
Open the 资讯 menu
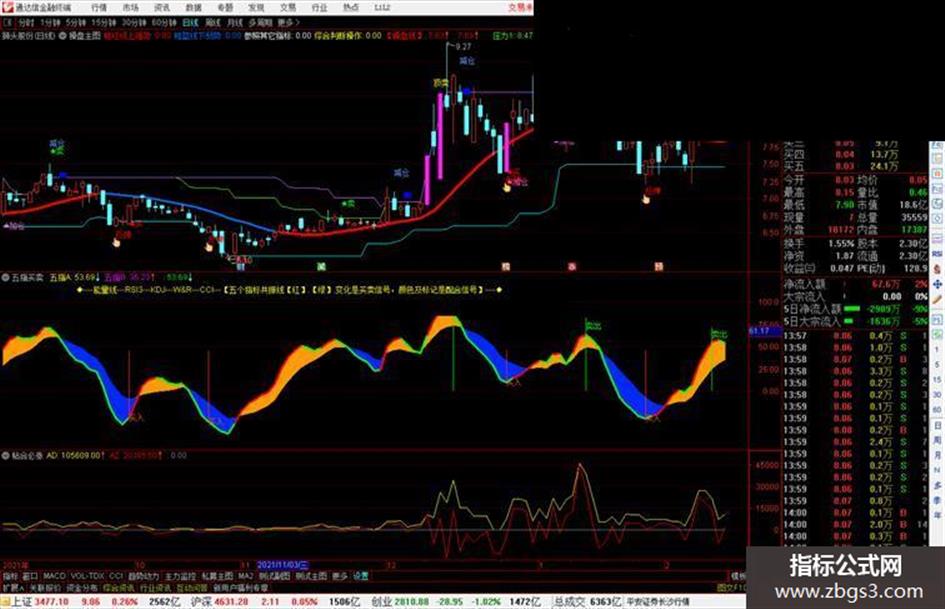coord(162,8)
